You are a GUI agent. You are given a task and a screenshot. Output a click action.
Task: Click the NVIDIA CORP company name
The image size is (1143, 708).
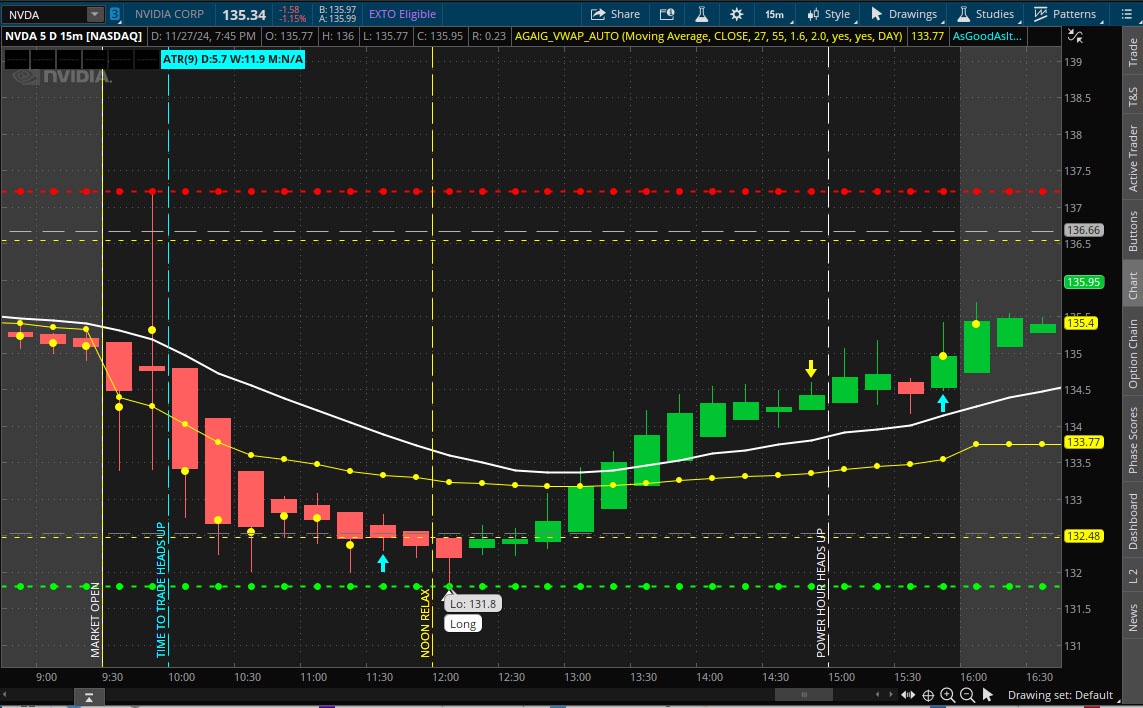coord(169,14)
